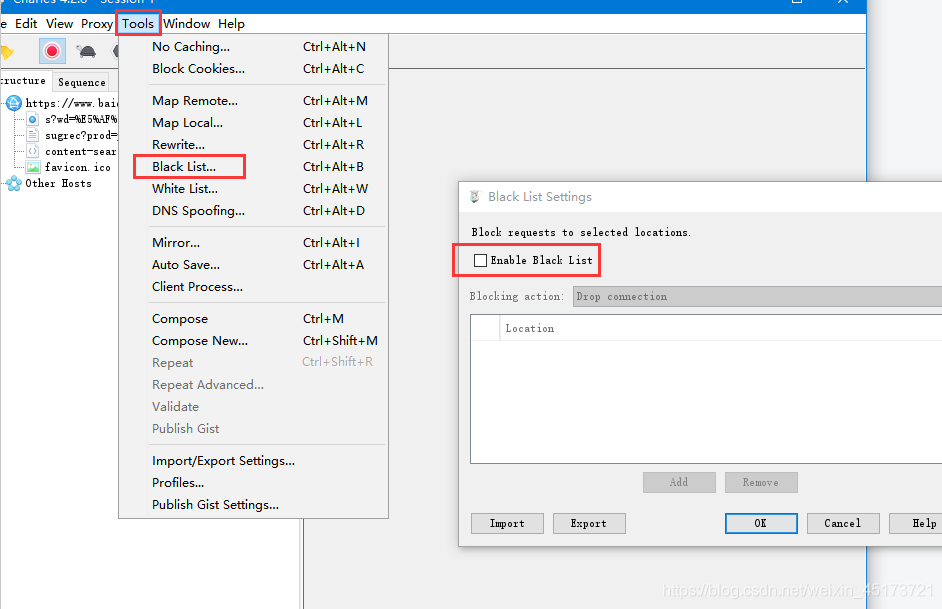Screen dimensions: 942x609
Task: Confirm with the OK button
Action: [761, 523]
